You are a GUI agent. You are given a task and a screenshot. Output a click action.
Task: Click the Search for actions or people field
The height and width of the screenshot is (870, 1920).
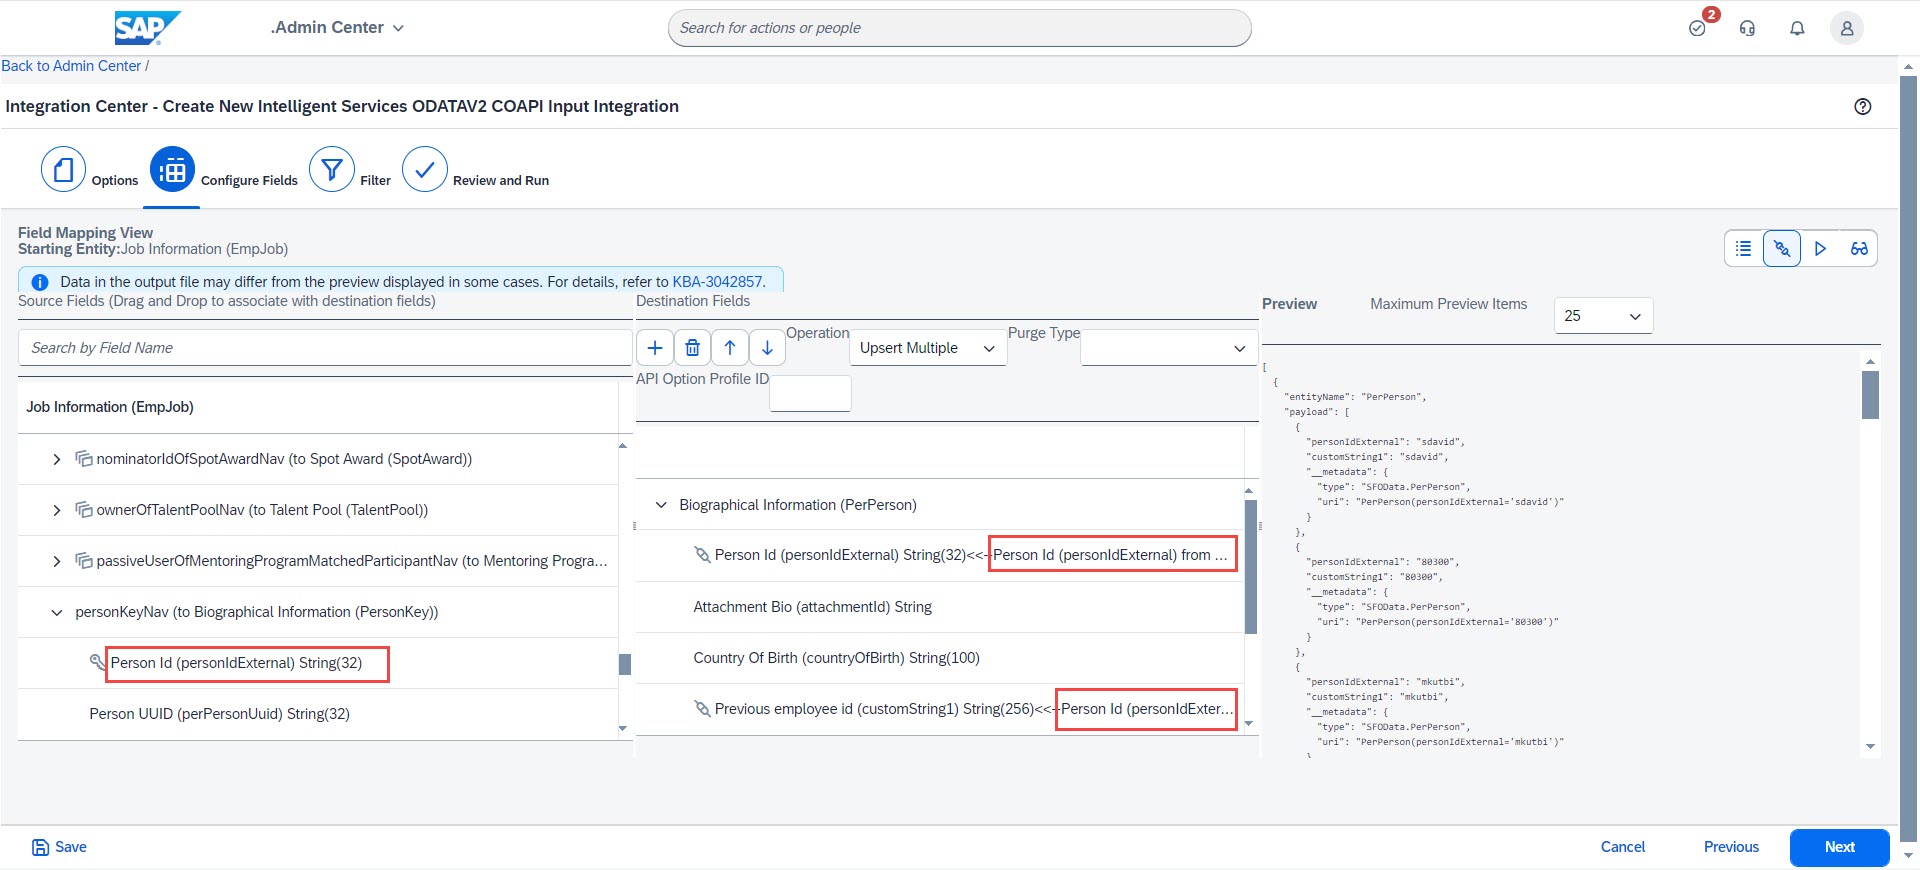click(x=959, y=28)
